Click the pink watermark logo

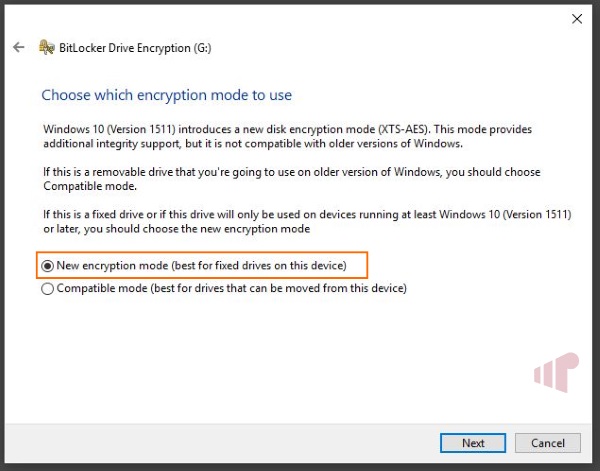[x=556, y=372]
